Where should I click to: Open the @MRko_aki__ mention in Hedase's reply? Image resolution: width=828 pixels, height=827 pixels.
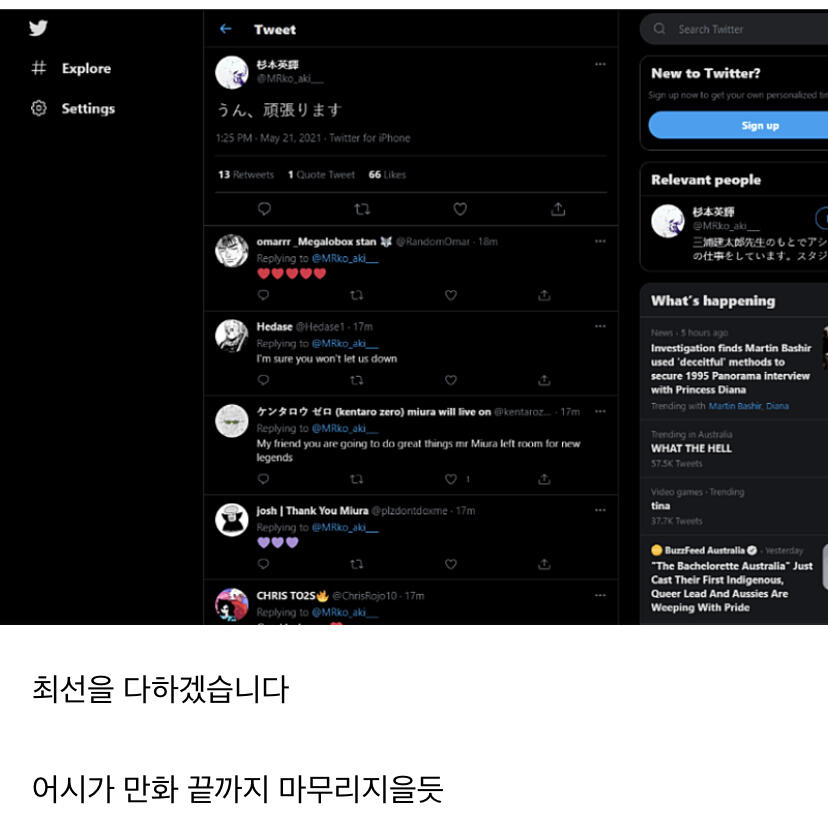point(345,343)
